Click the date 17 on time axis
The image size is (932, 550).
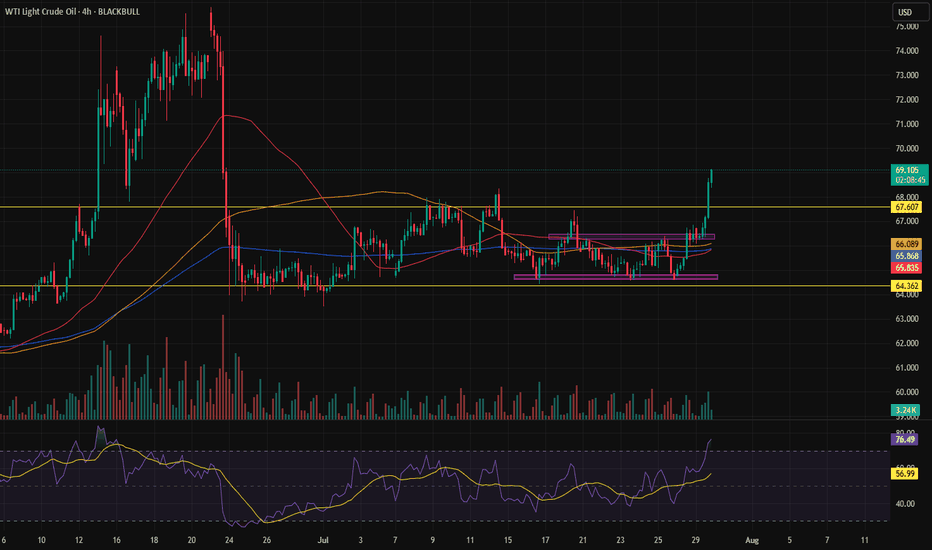point(545,540)
